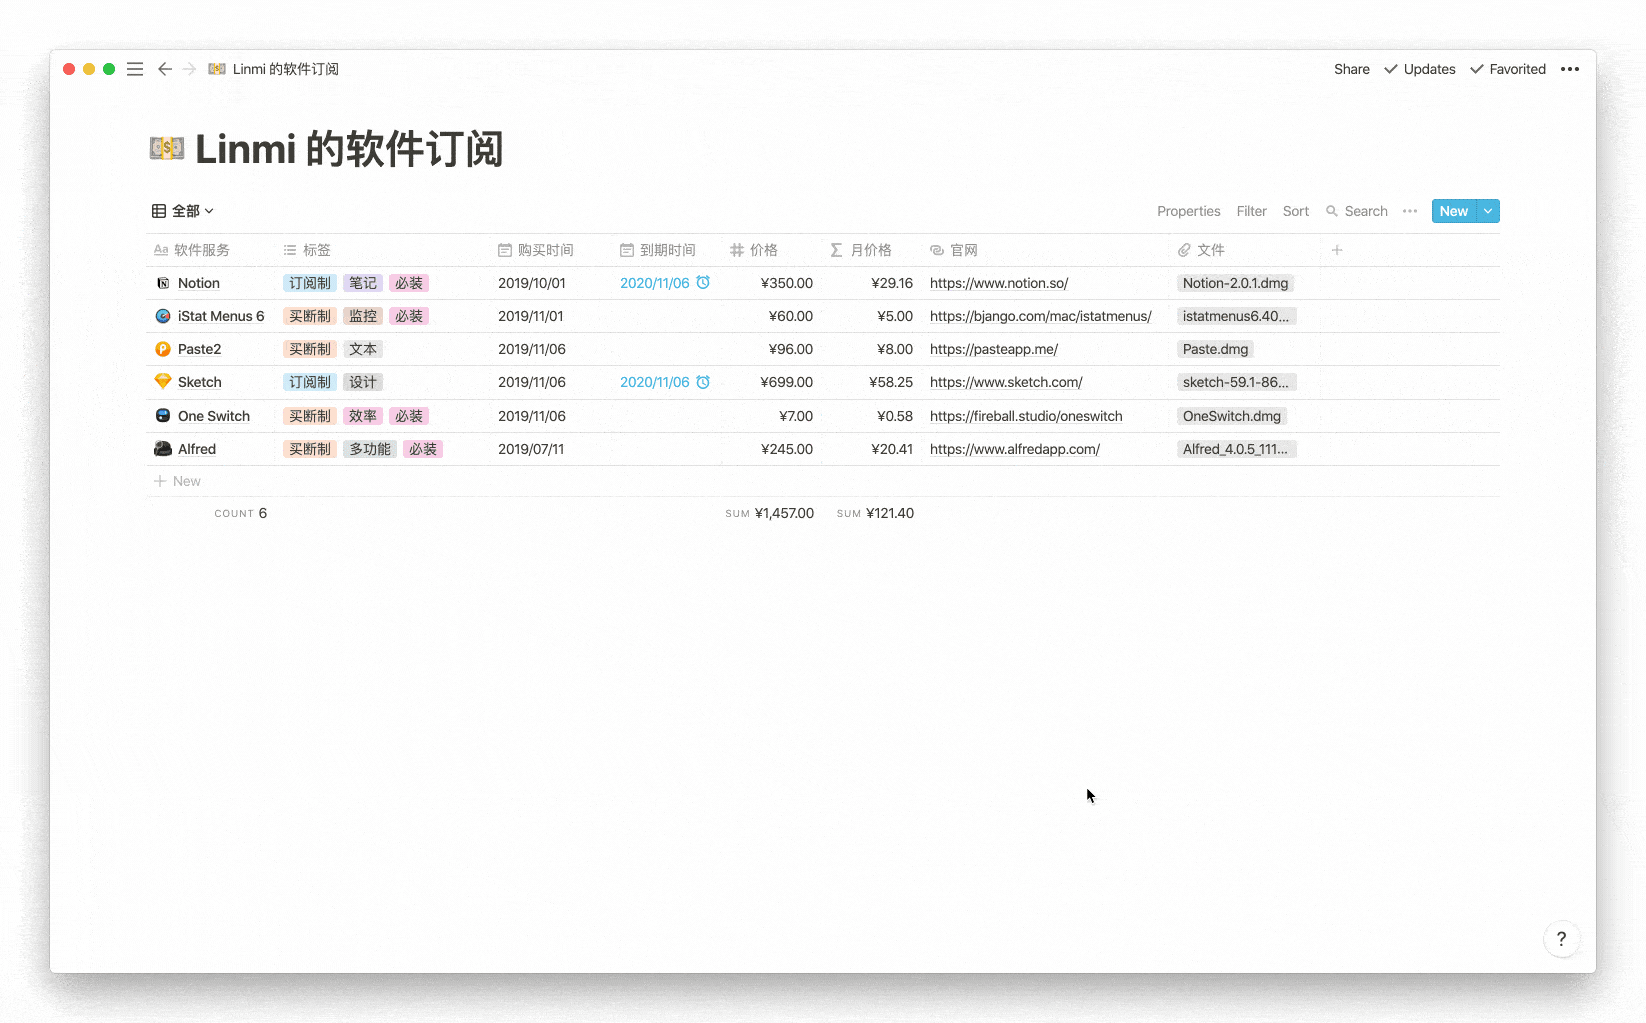Click the 效率 tag in the One Switch row
The height and width of the screenshot is (1023, 1646).
tap(363, 416)
